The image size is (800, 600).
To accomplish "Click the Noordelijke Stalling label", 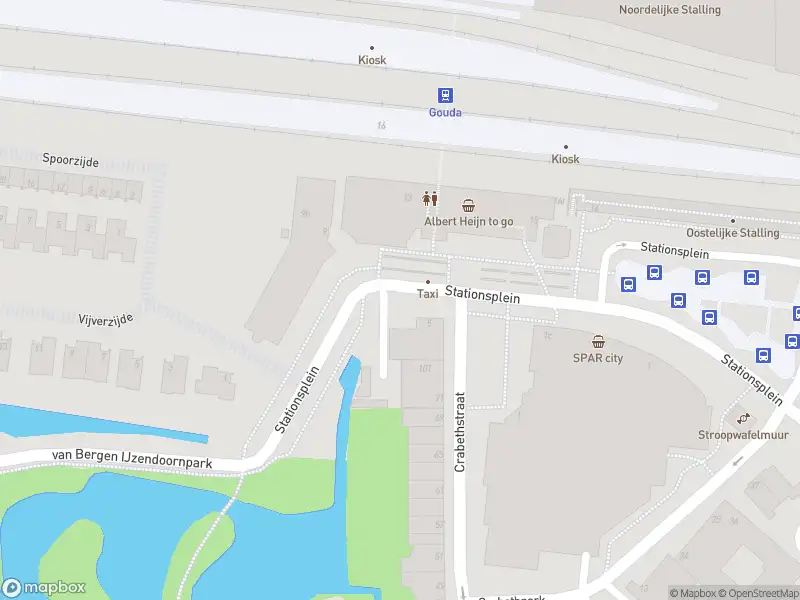I will point(669,10).
